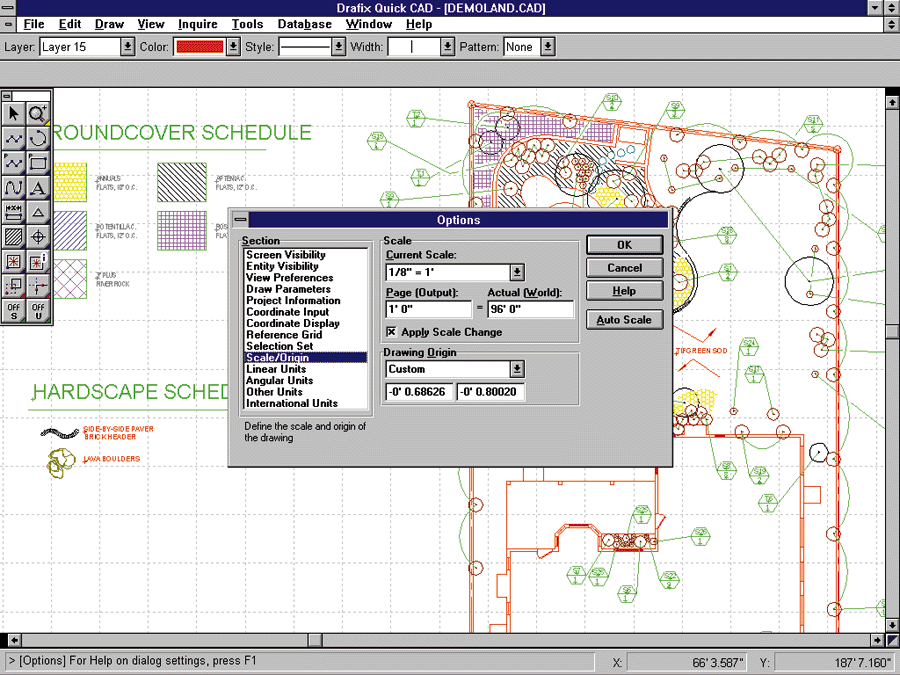Open the Layer 15 dropdown list

coord(128,47)
